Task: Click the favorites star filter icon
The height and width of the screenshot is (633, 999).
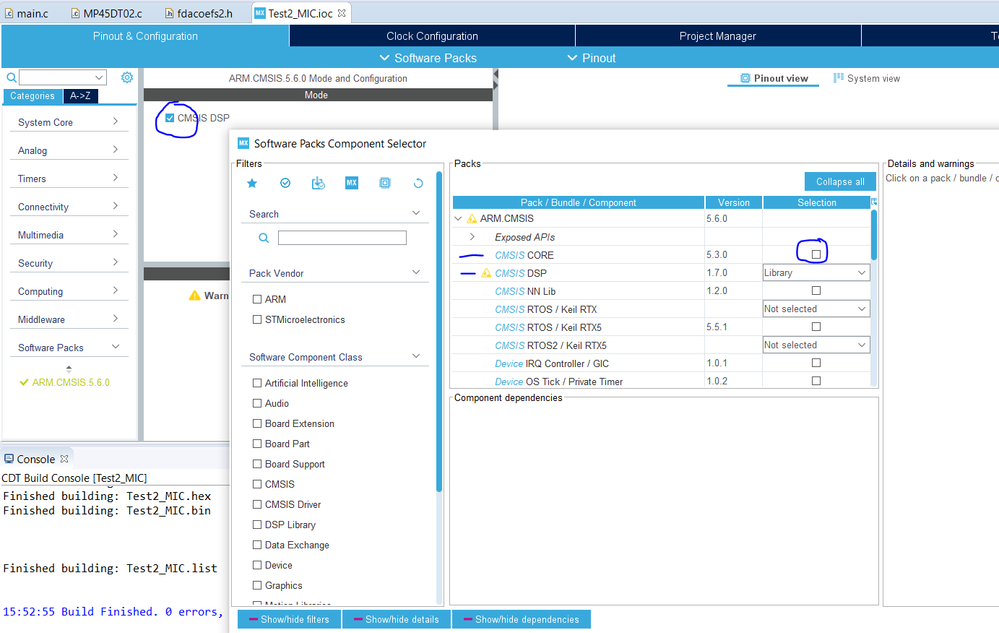Action: coord(252,183)
